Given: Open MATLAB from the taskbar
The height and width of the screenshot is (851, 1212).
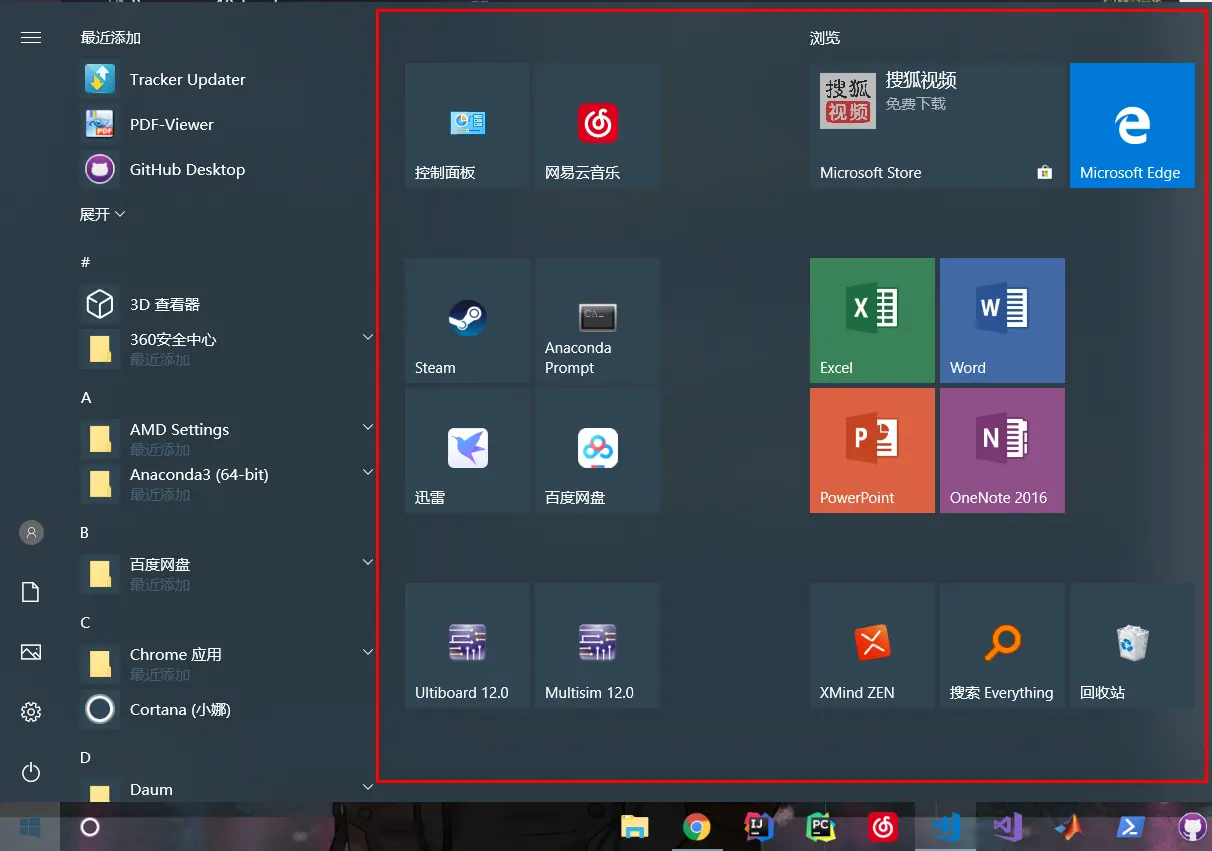Looking at the screenshot, I should tap(1069, 827).
